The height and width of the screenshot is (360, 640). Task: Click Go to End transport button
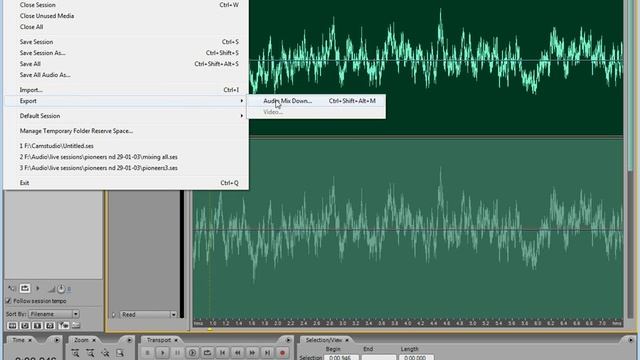click(x=267, y=353)
